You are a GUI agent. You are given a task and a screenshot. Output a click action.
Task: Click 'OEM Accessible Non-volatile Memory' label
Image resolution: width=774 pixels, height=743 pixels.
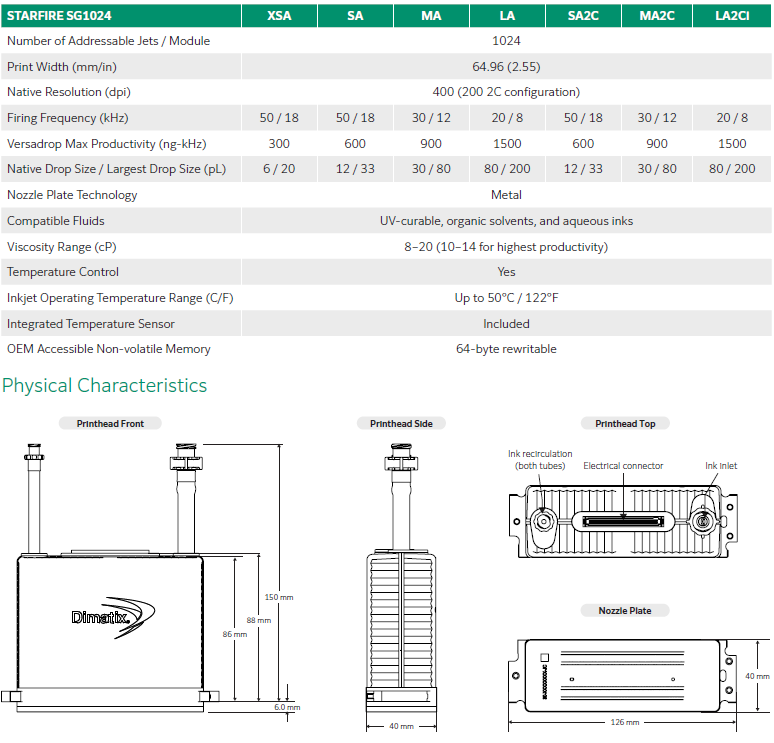[109, 349]
